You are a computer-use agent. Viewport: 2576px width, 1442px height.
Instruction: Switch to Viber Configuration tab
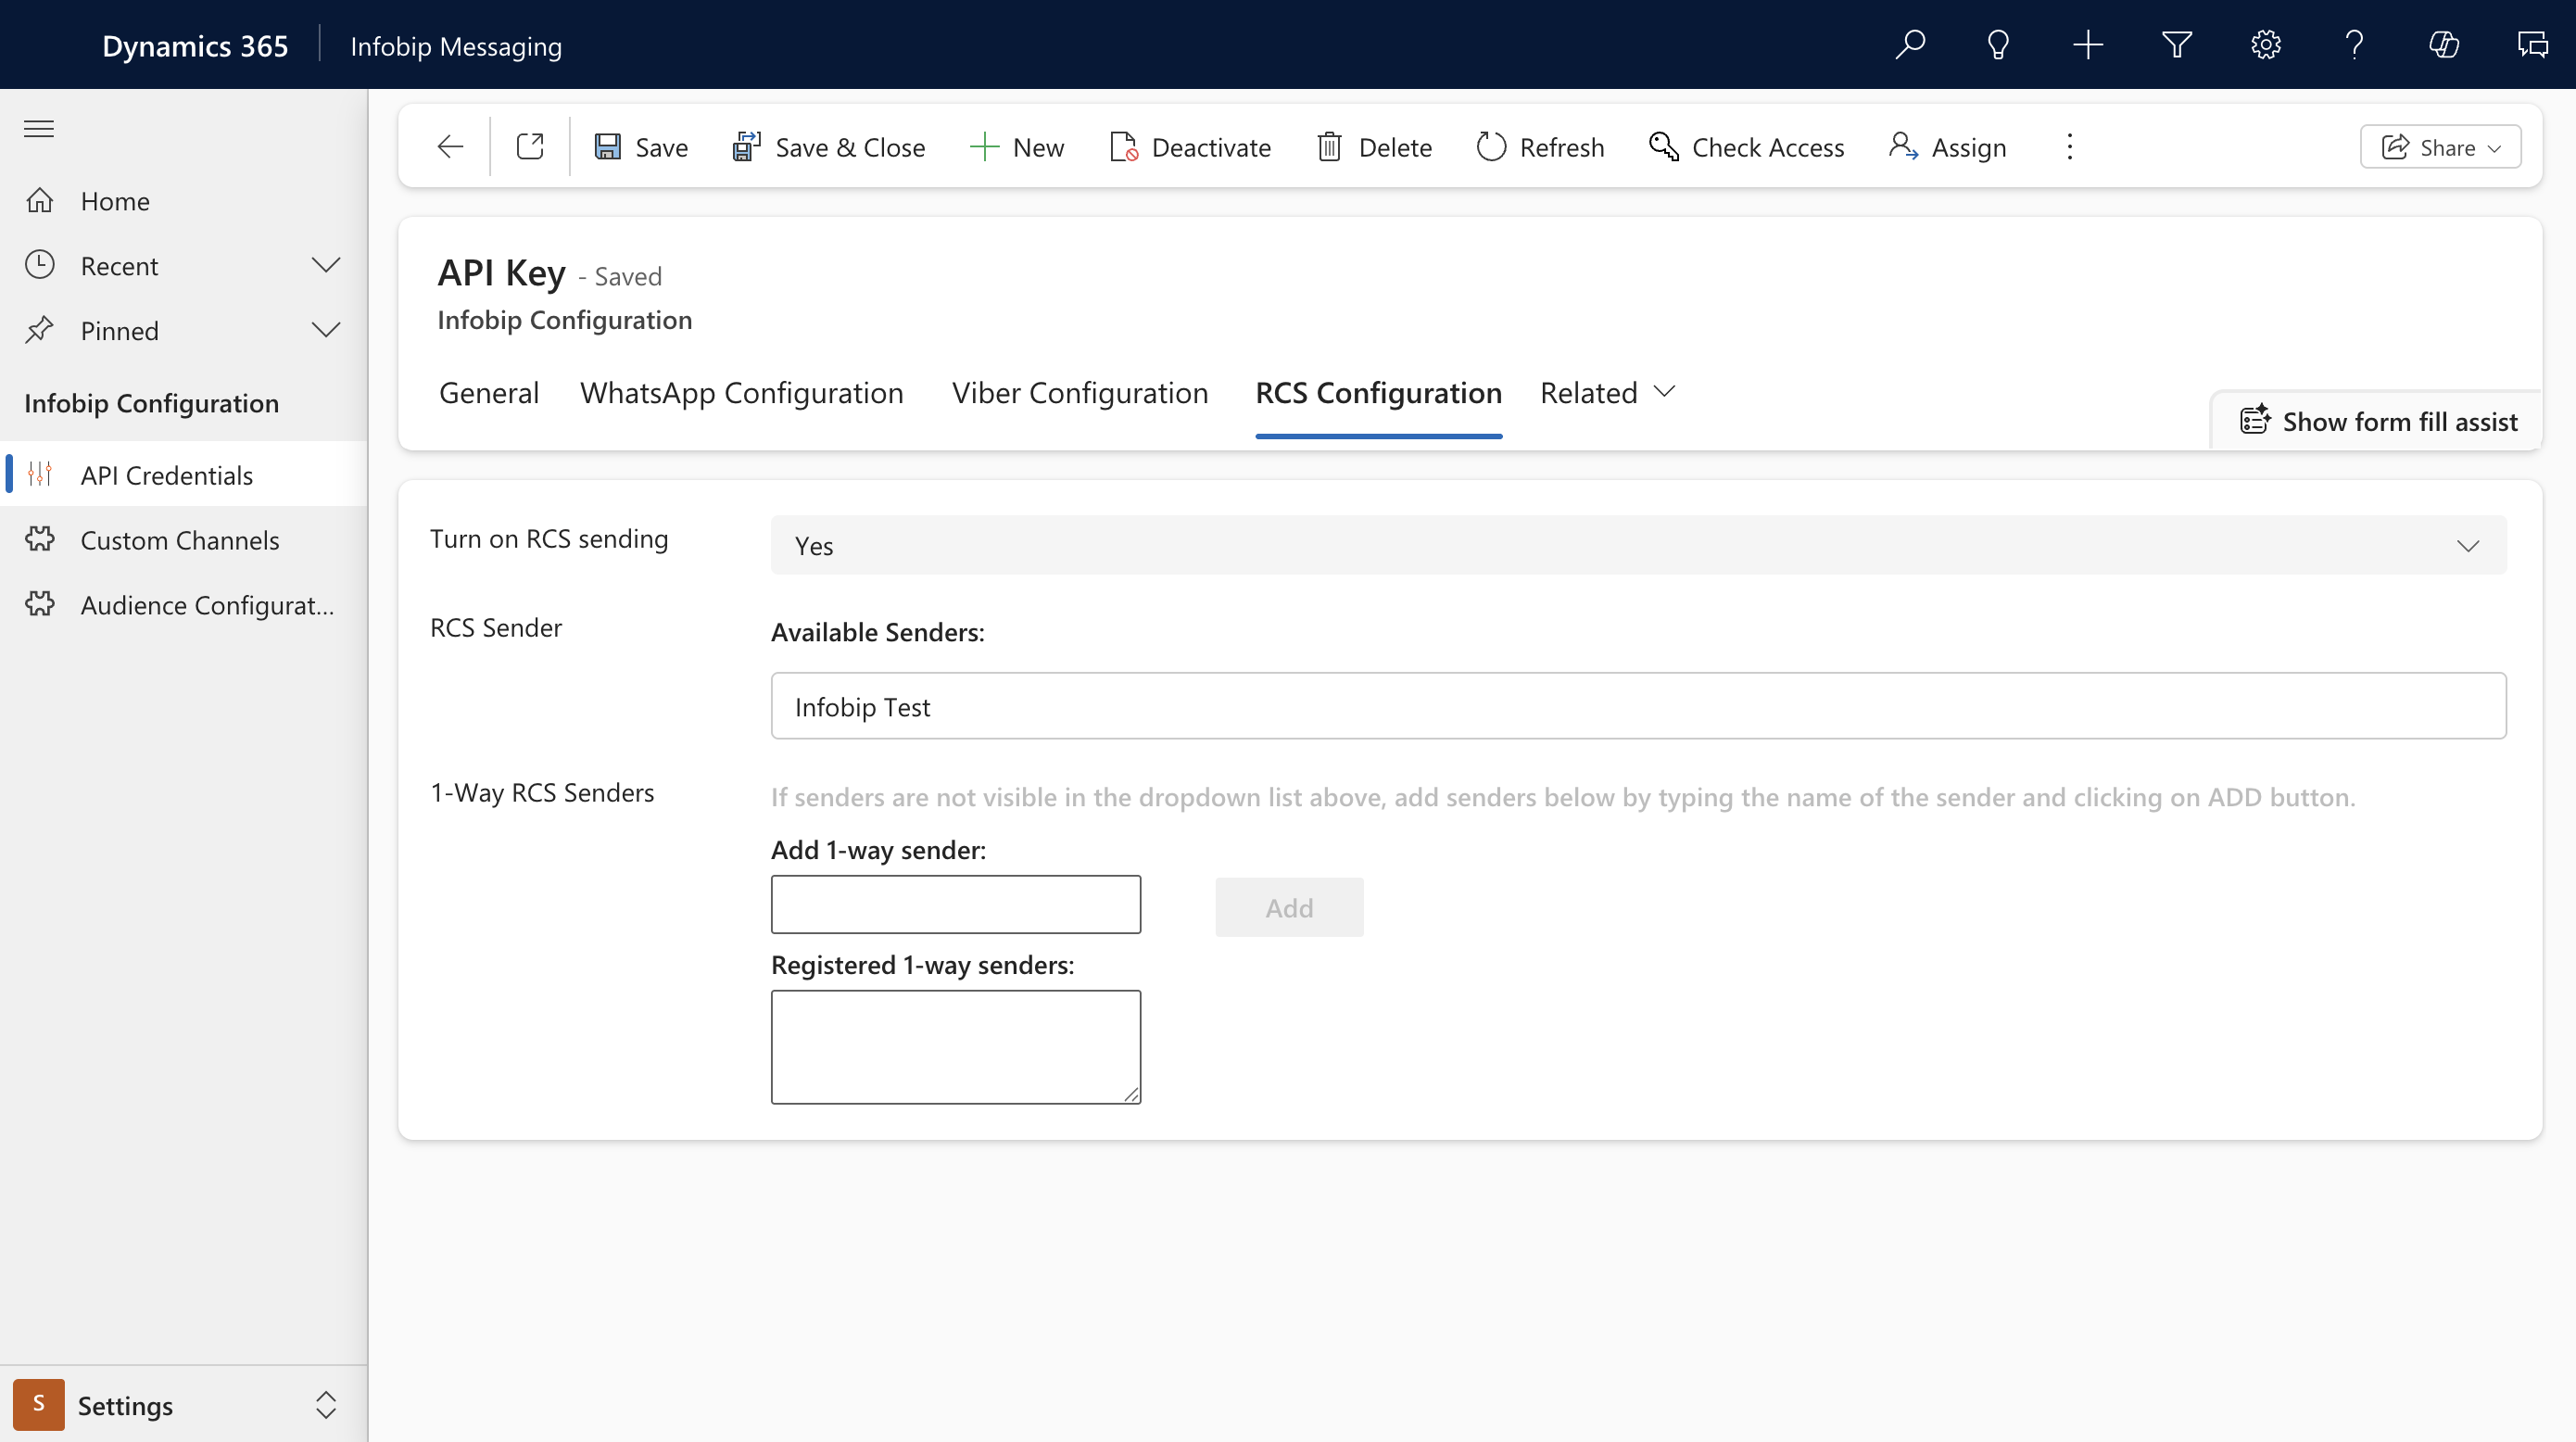pyautogui.click(x=1080, y=393)
